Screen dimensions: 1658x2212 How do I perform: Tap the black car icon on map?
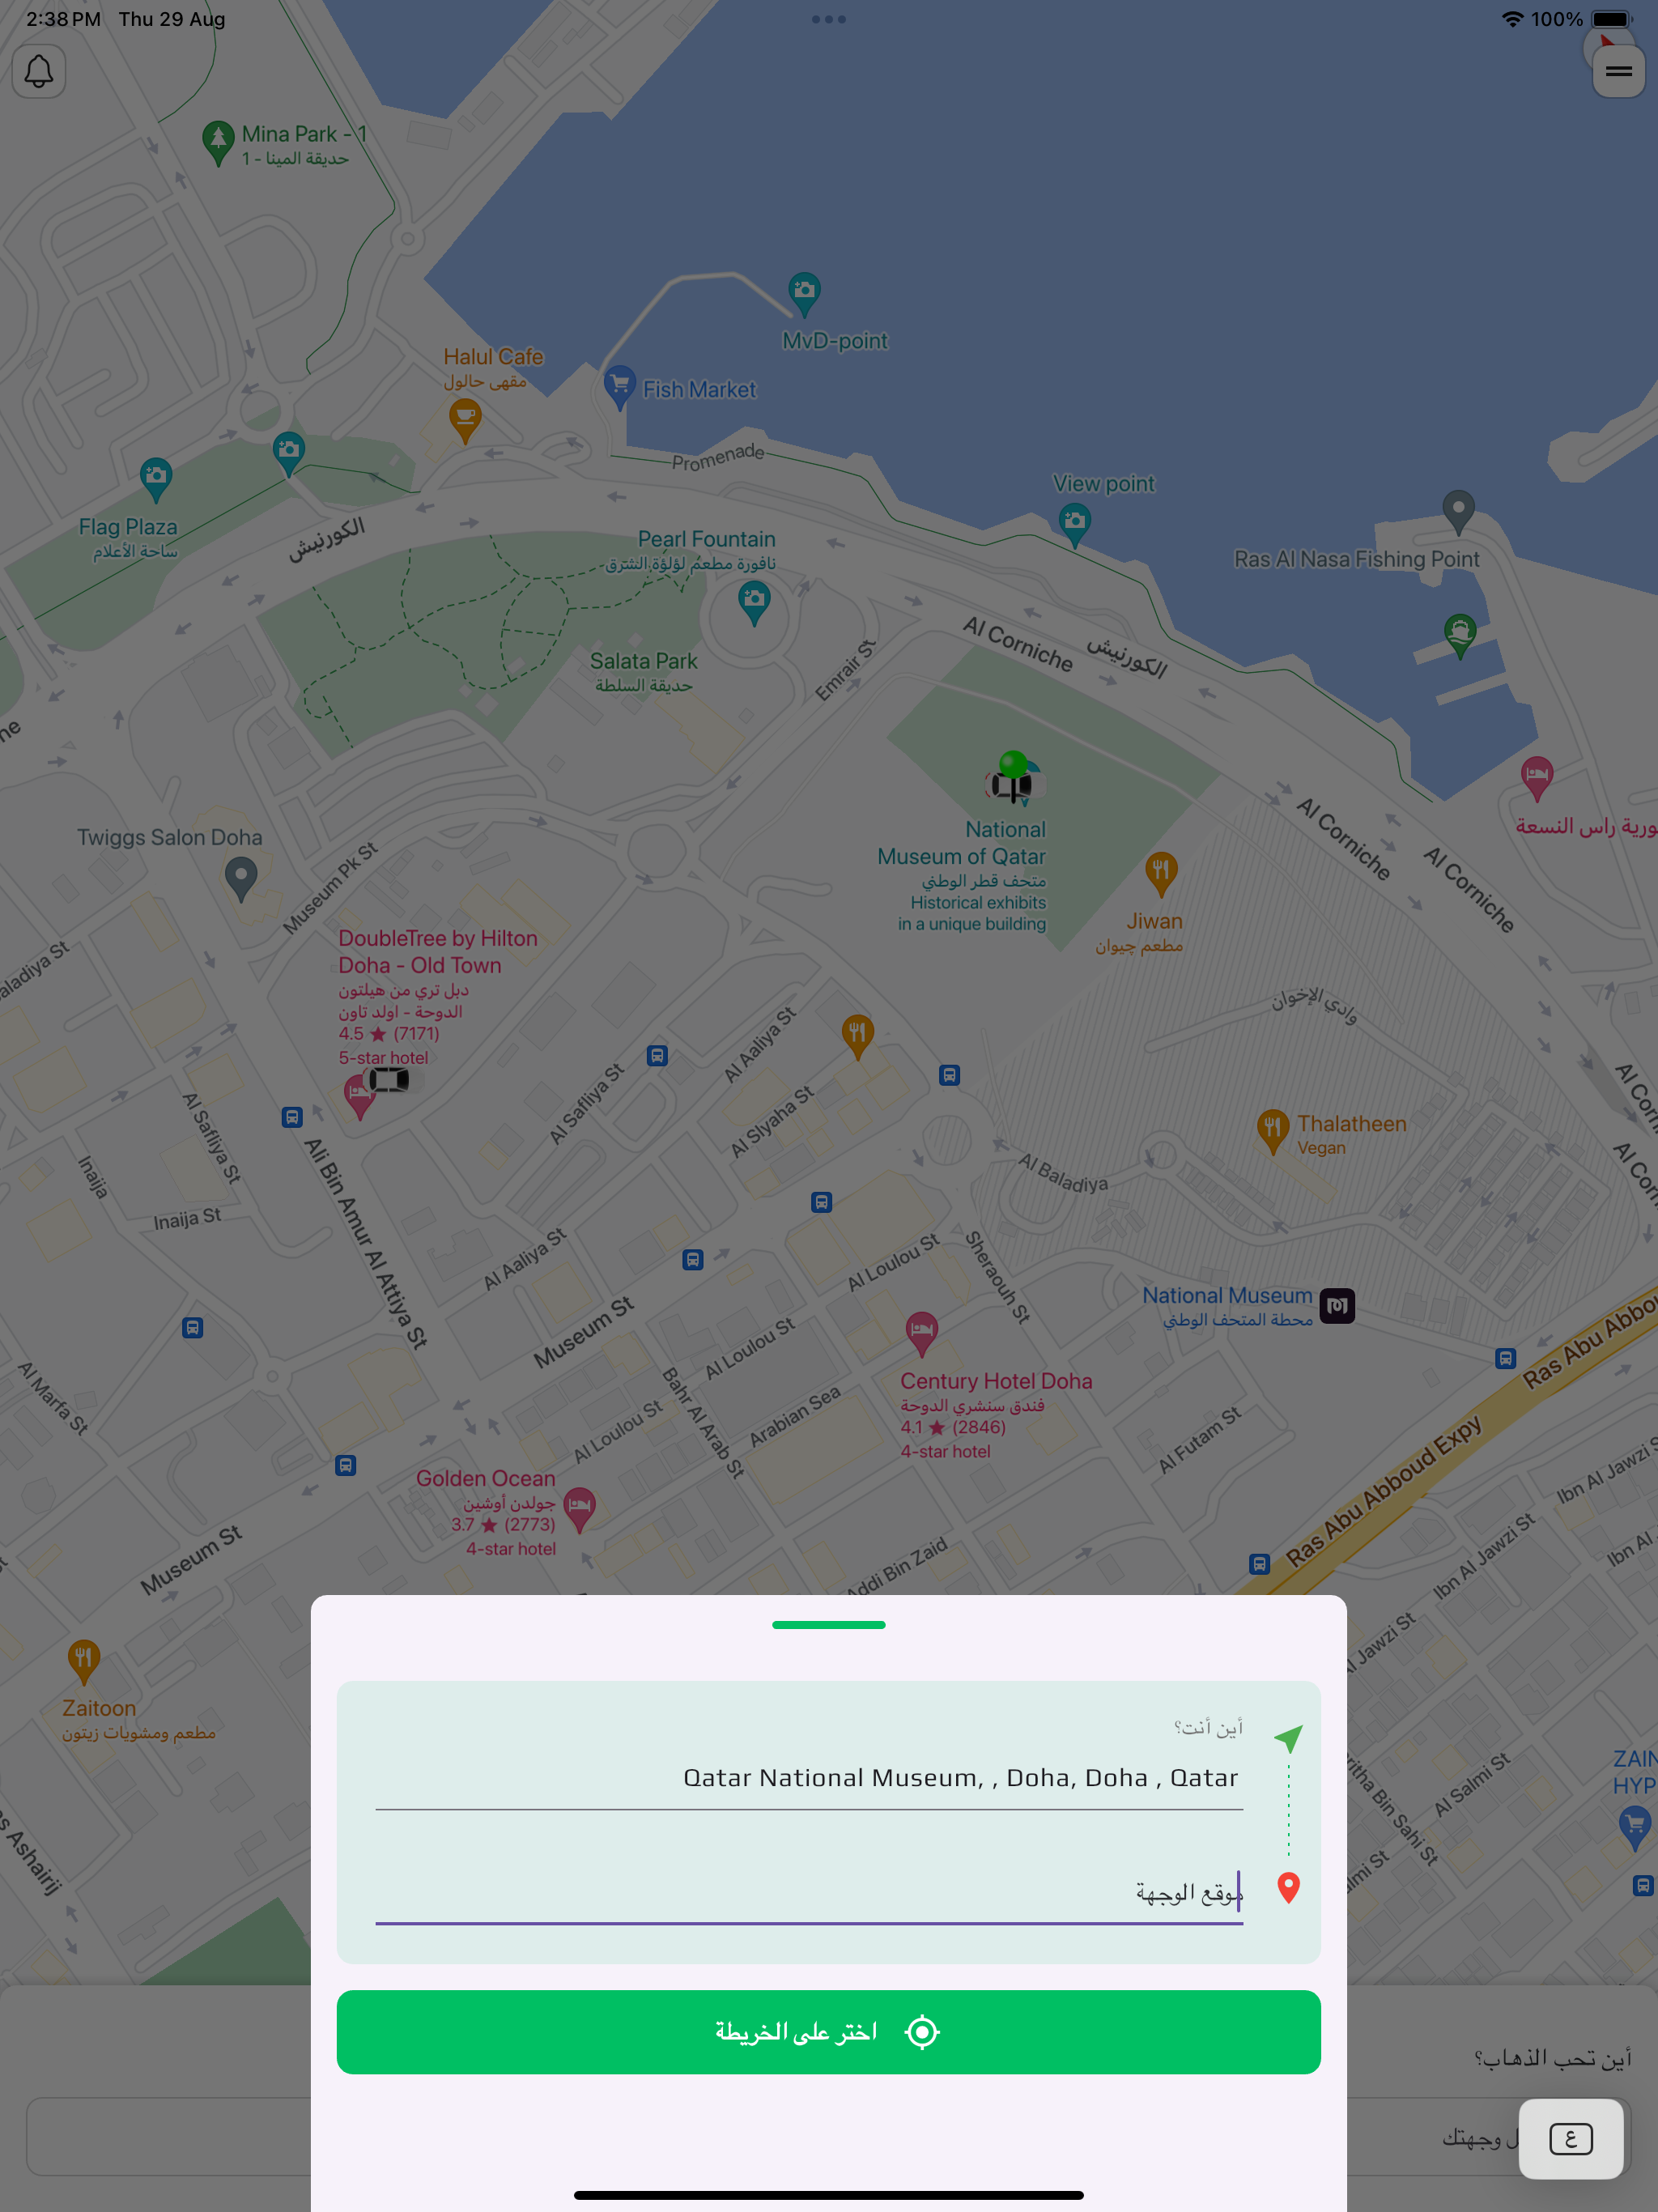[x=389, y=1080]
